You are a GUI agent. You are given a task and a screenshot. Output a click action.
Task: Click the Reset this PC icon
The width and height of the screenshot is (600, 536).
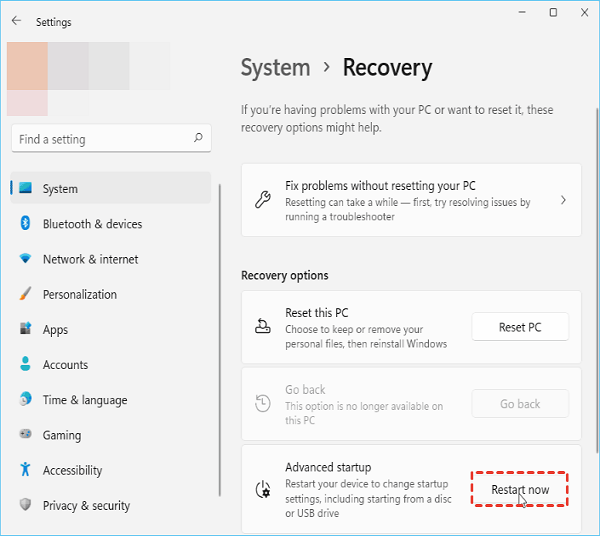click(x=263, y=327)
